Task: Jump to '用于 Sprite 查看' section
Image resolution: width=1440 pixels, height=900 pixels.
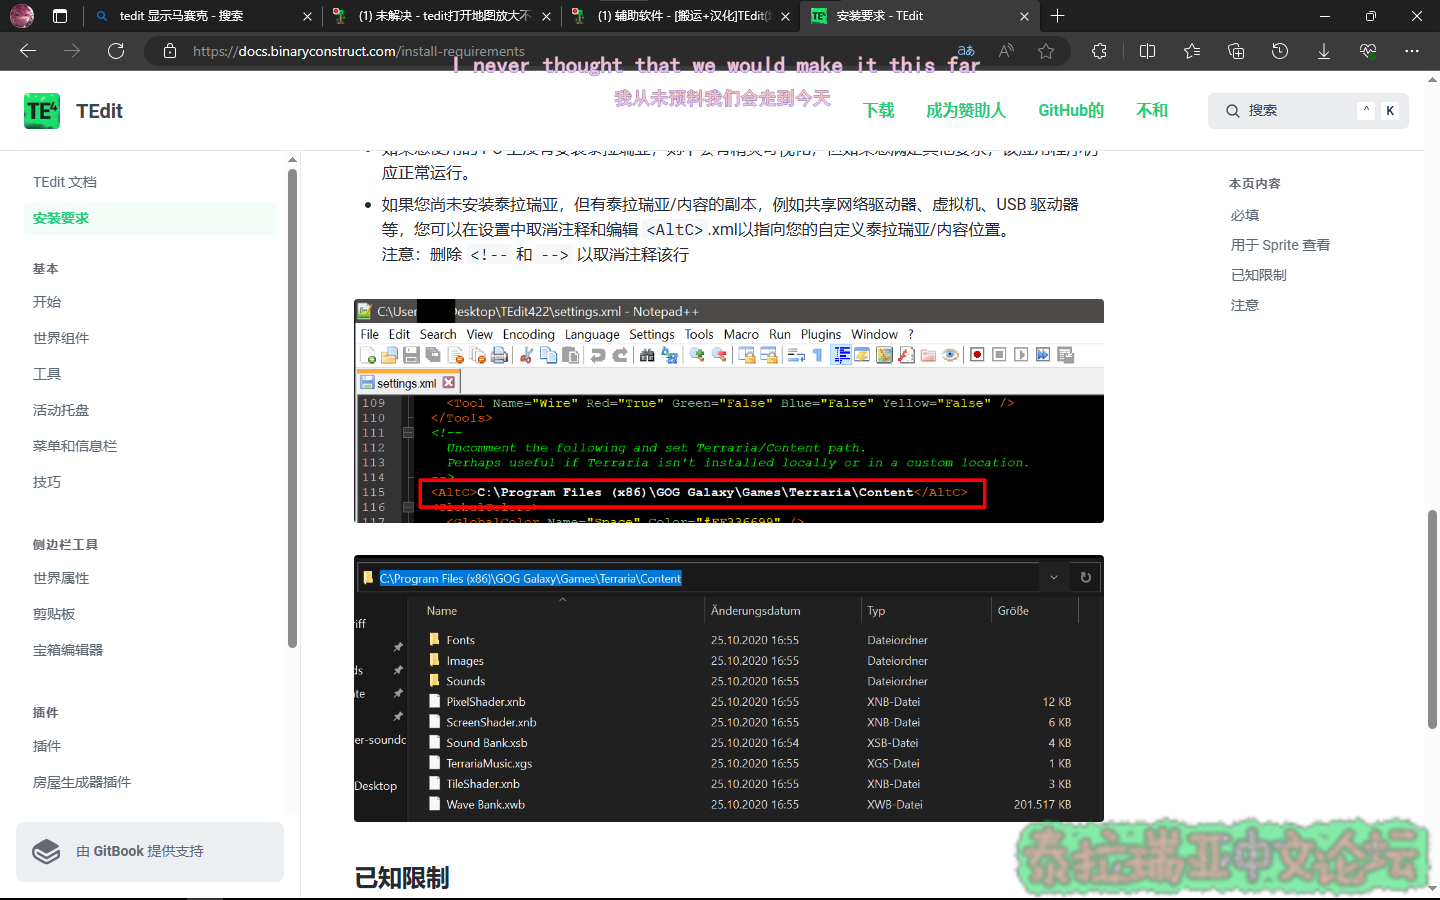Action: point(1280,245)
